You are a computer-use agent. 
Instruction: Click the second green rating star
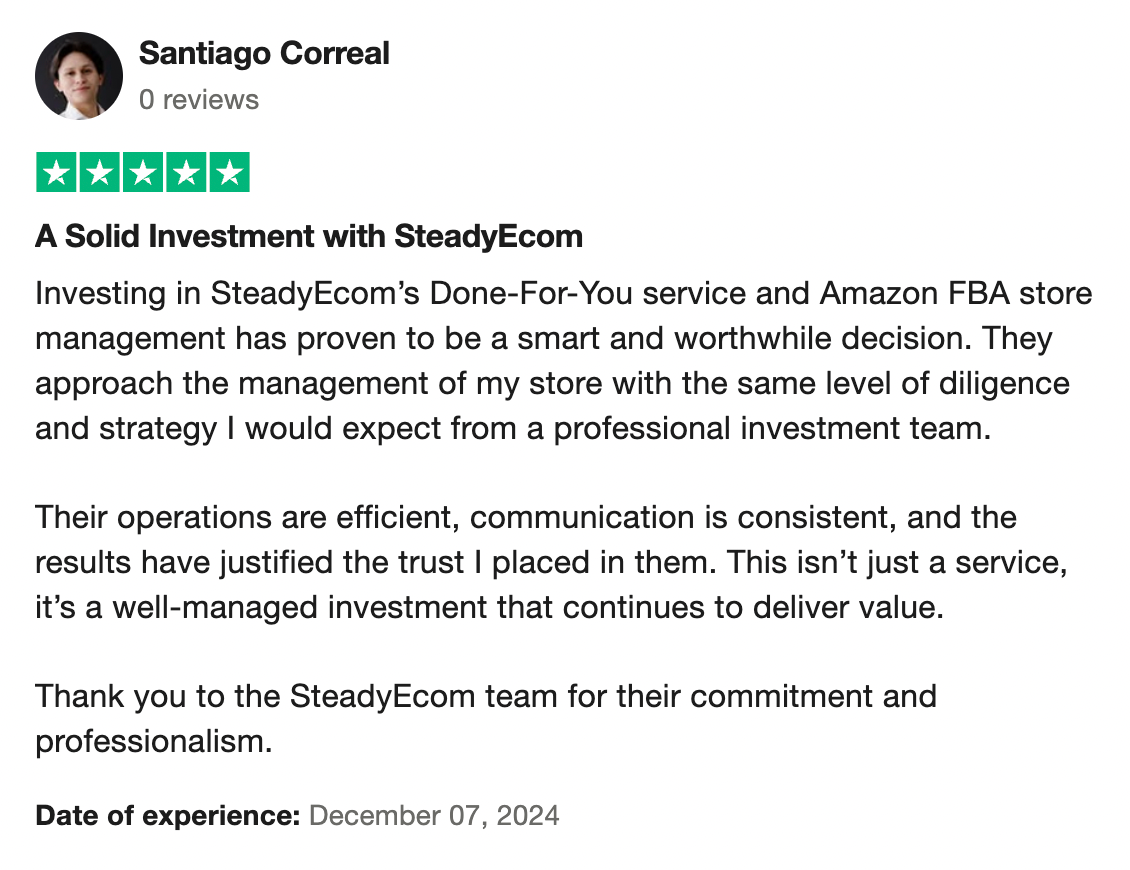pos(100,173)
